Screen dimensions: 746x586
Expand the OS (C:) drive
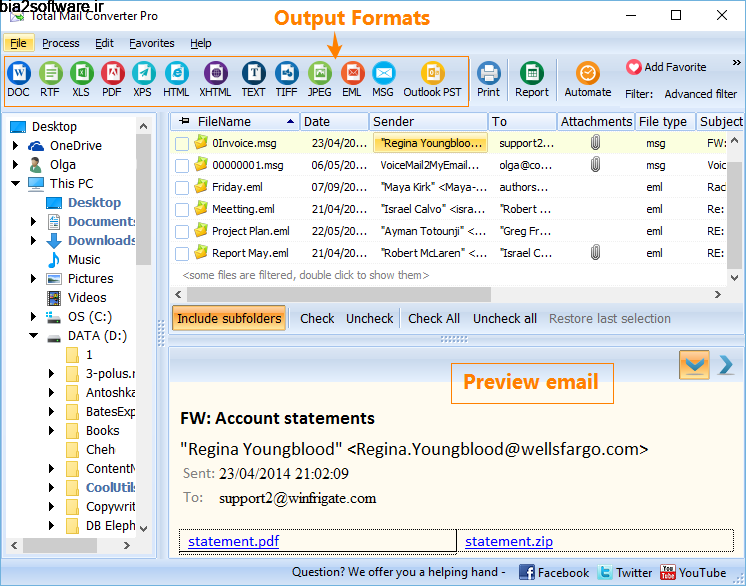(33, 316)
